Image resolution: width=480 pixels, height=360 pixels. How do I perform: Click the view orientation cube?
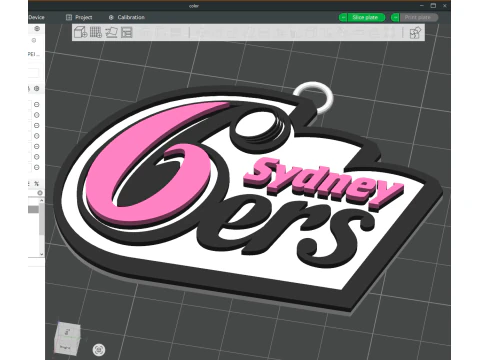coord(67,338)
